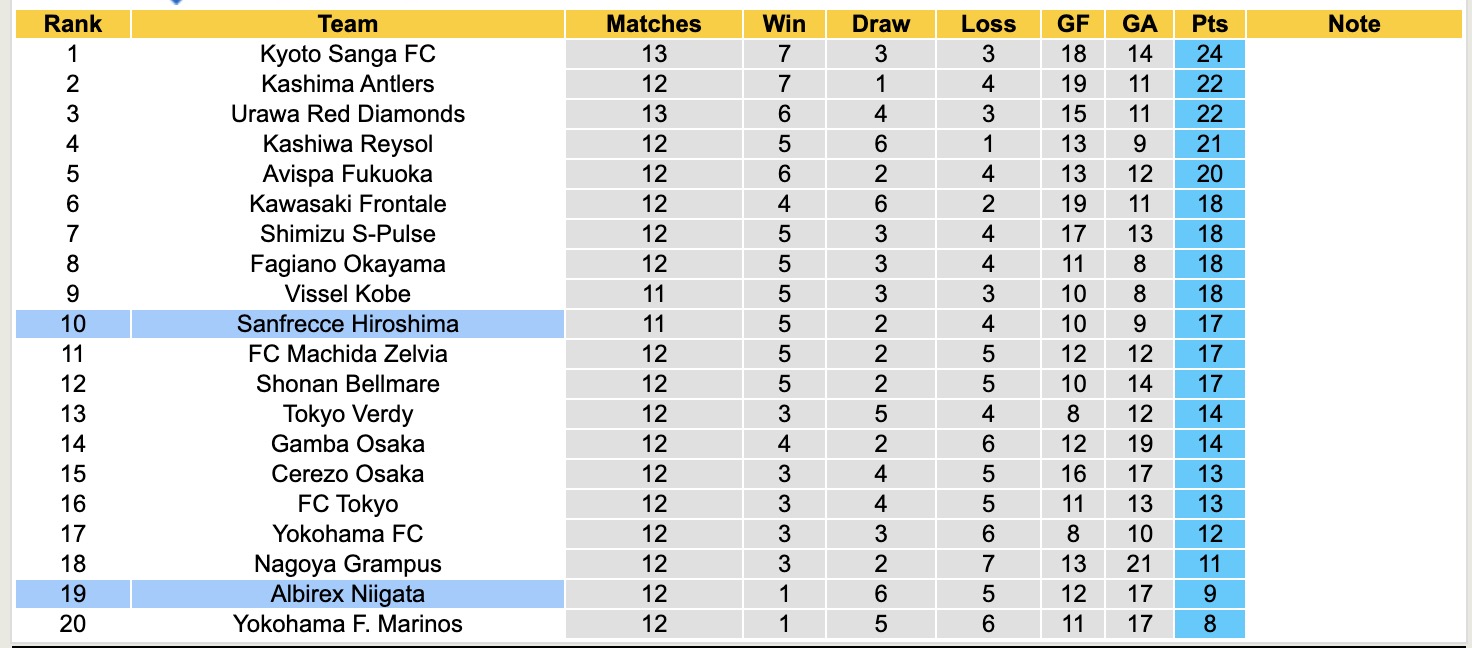Click the Team column header
Viewport: 1472px width, 648px height.
coord(347,24)
